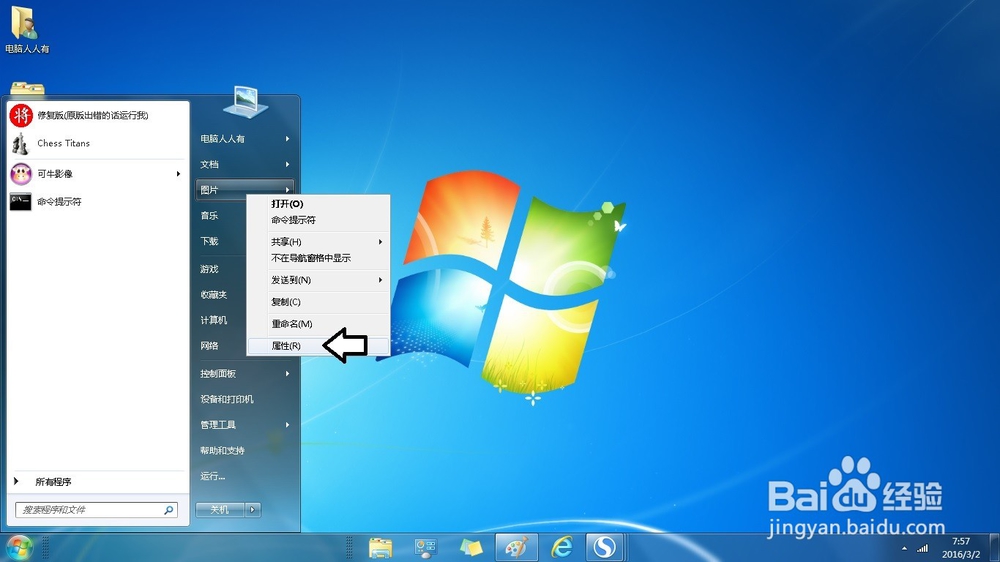Expand the 文档 submenu arrow
The width and height of the screenshot is (1000, 562).
tap(288, 164)
